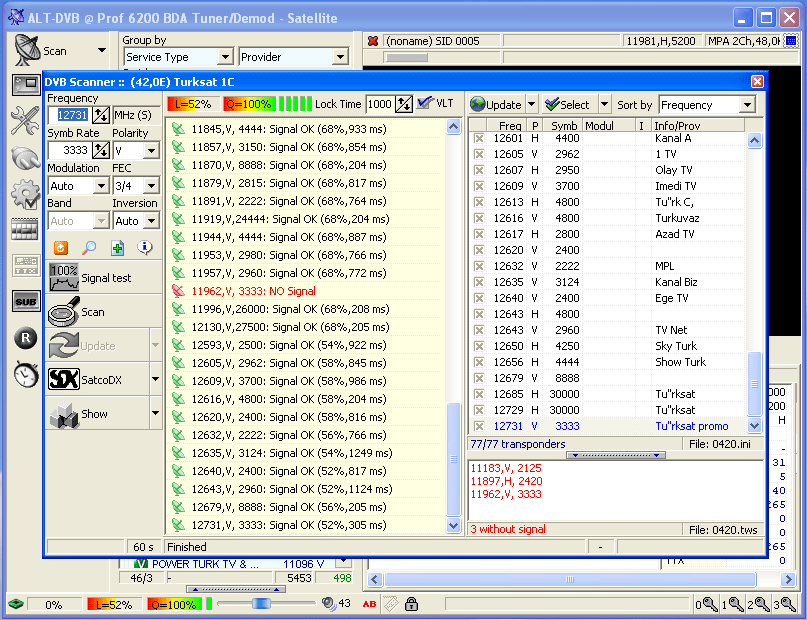The width and height of the screenshot is (807, 620).
Task: Click the magnifier search icon in scanner
Action: click(89, 248)
